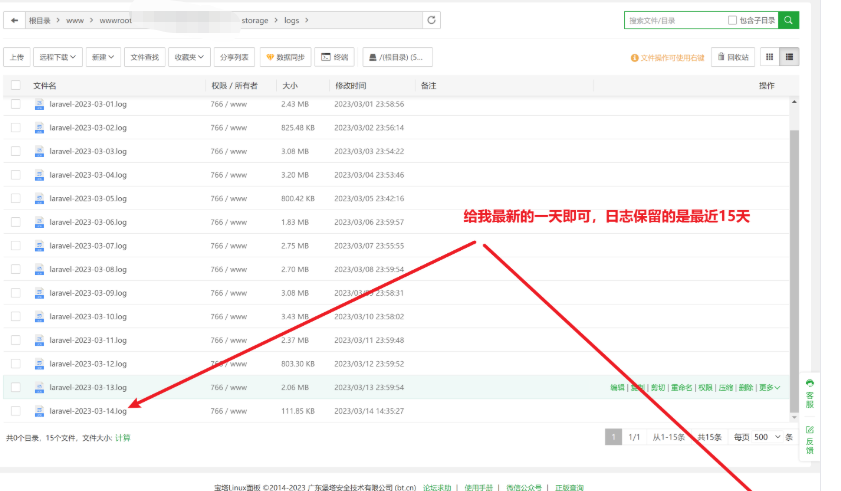Click the back arrow in path bar
841x491 pixels.
14,20
